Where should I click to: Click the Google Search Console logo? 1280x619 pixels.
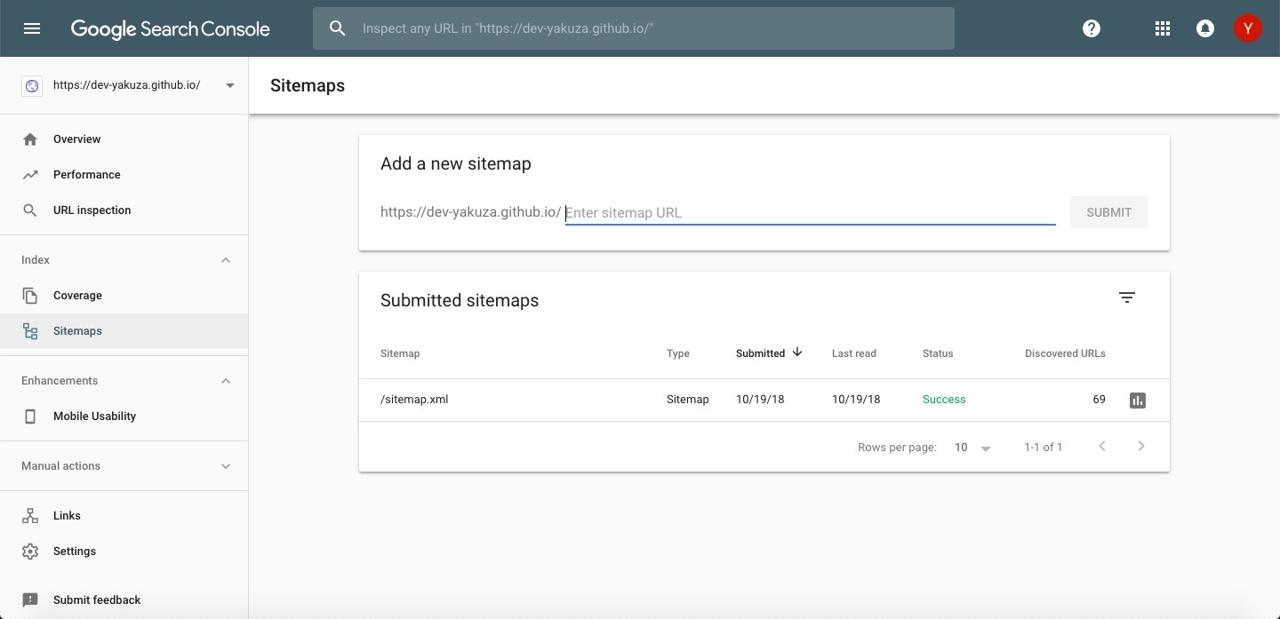tap(170, 29)
